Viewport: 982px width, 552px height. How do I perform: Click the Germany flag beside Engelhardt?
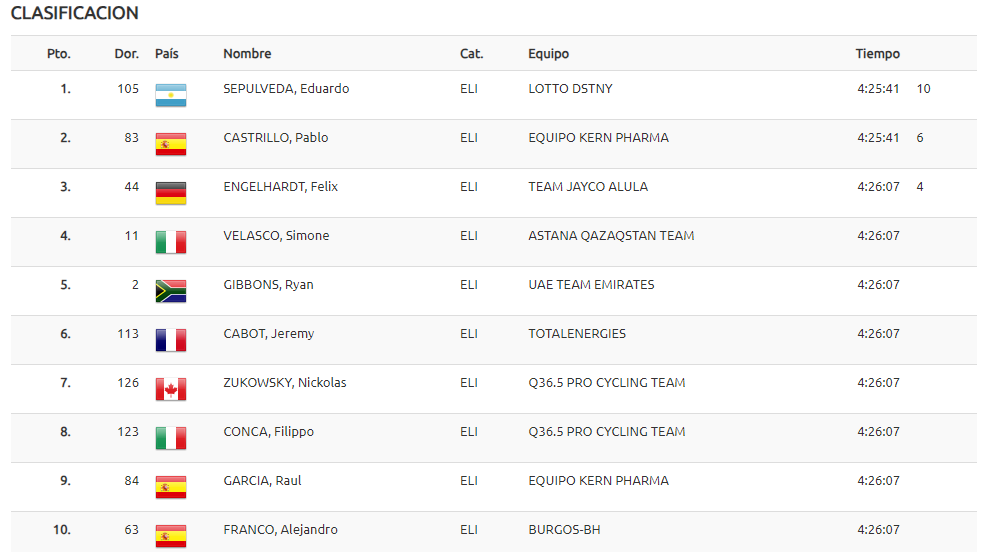point(171,193)
